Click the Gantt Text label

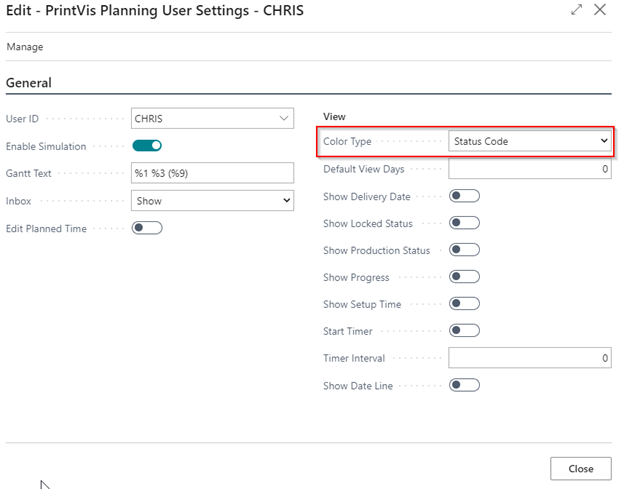(28, 173)
